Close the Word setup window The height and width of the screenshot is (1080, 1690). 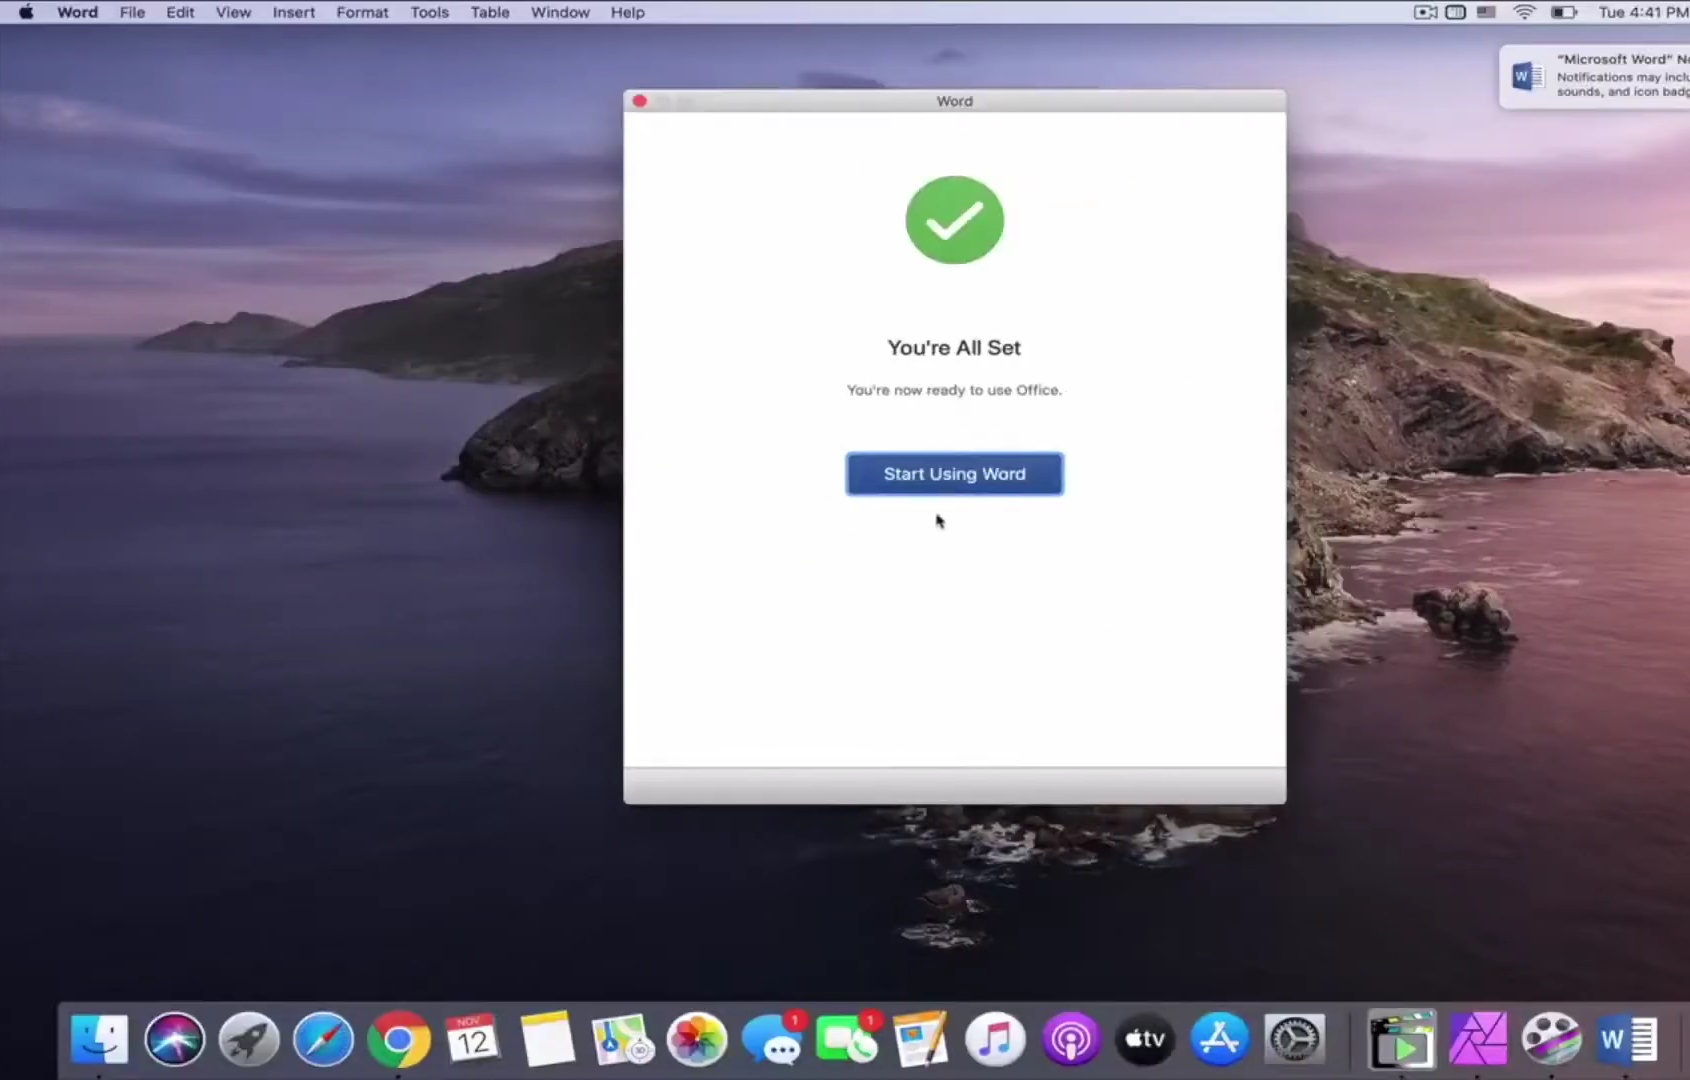[x=640, y=101]
